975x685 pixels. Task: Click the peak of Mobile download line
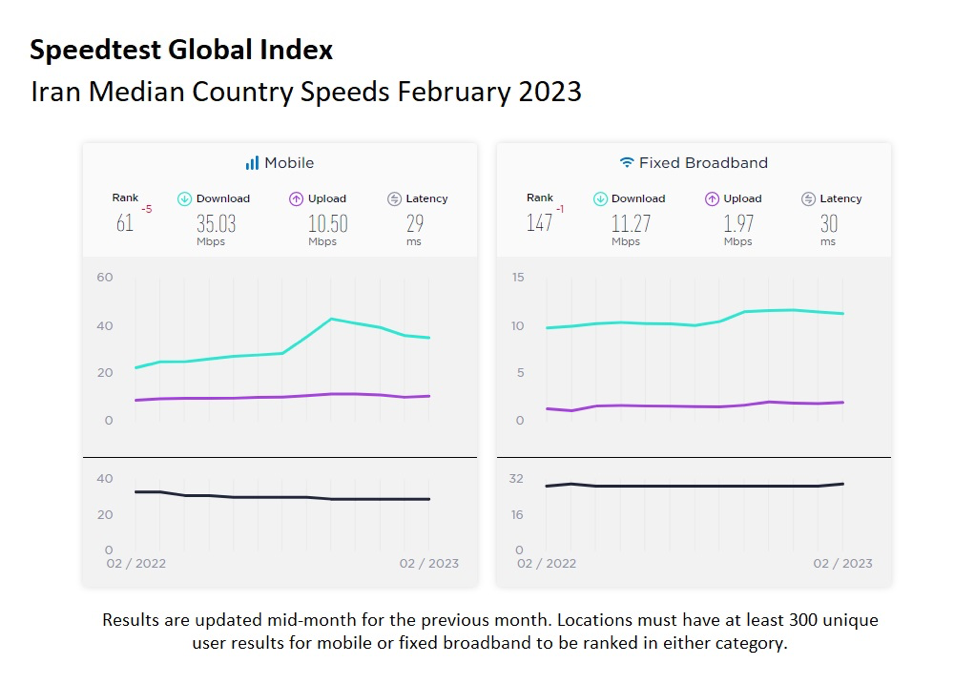click(331, 319)
